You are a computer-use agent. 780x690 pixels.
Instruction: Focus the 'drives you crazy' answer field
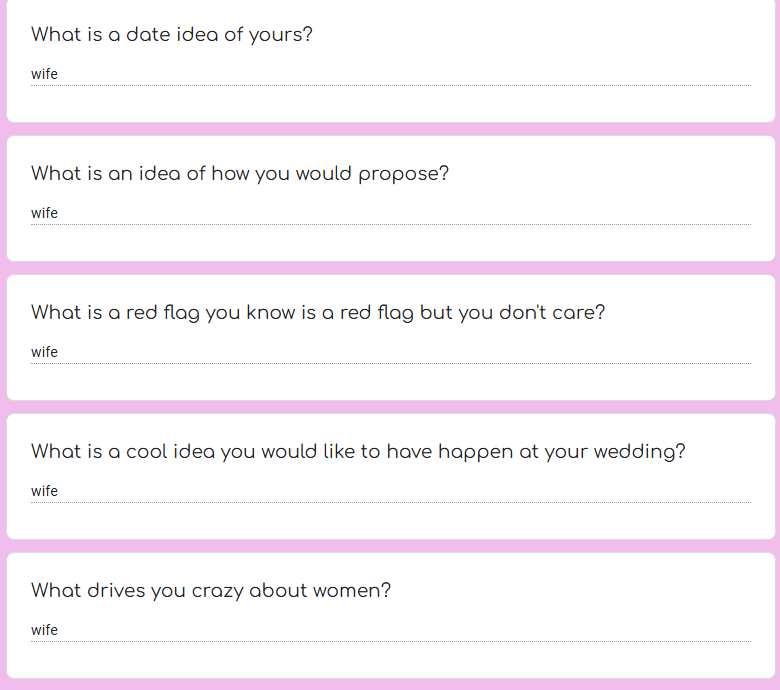[390, 630]
